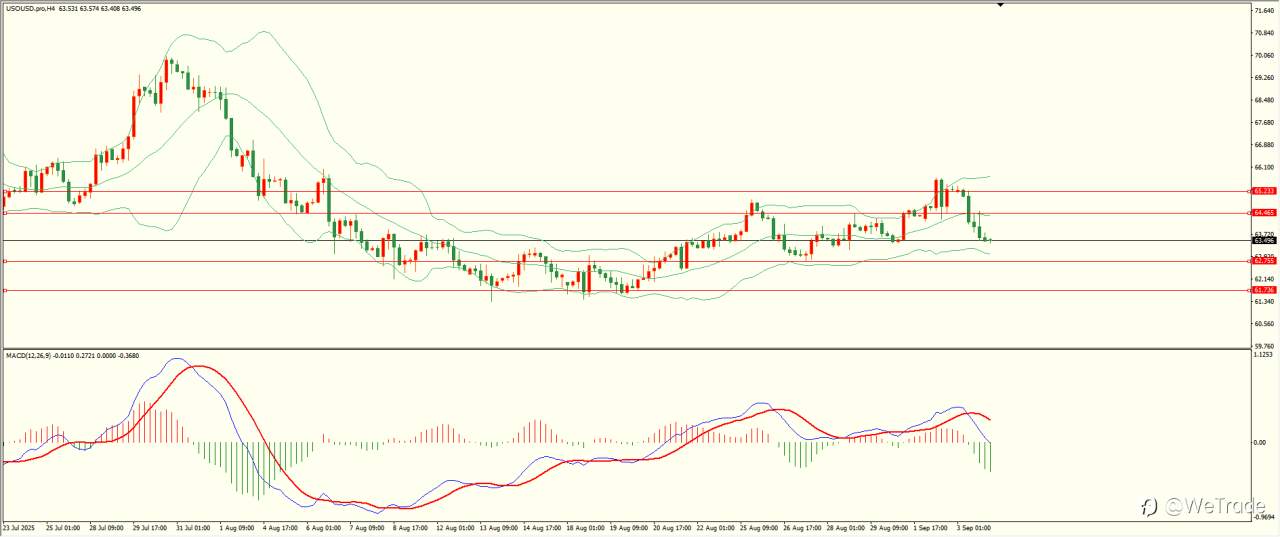Click the 70.840 price axis value
1280x537 pixels.
(1264, 33)
